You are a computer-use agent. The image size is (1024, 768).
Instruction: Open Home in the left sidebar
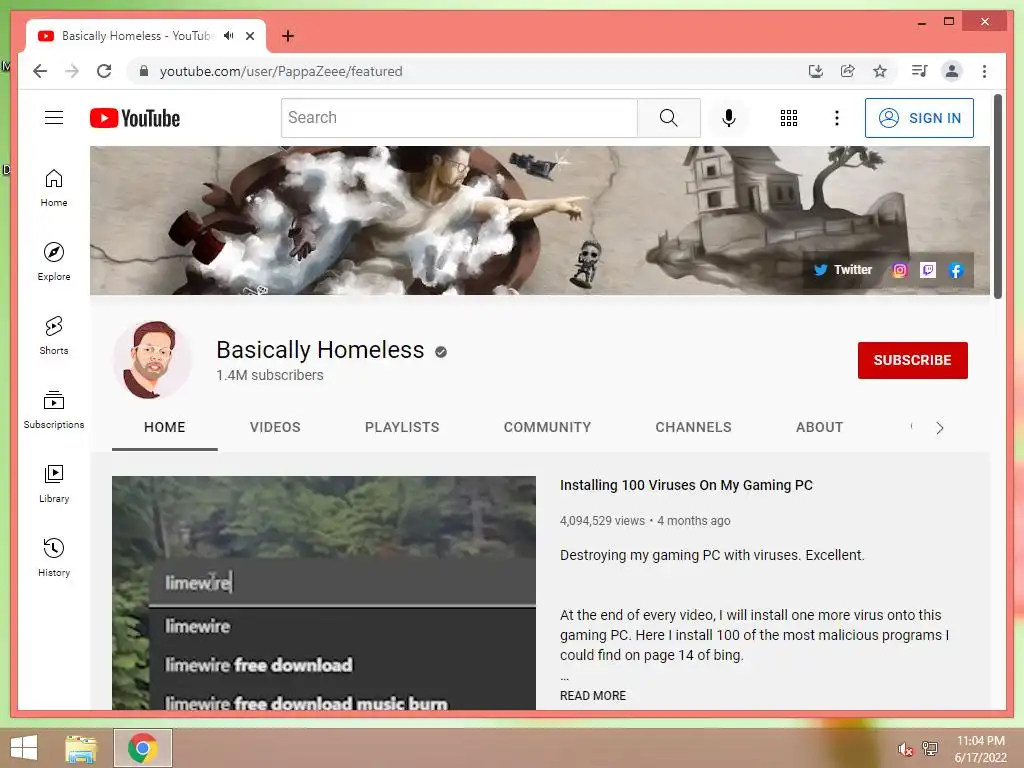pyautogui.click(x=54, y=188)
